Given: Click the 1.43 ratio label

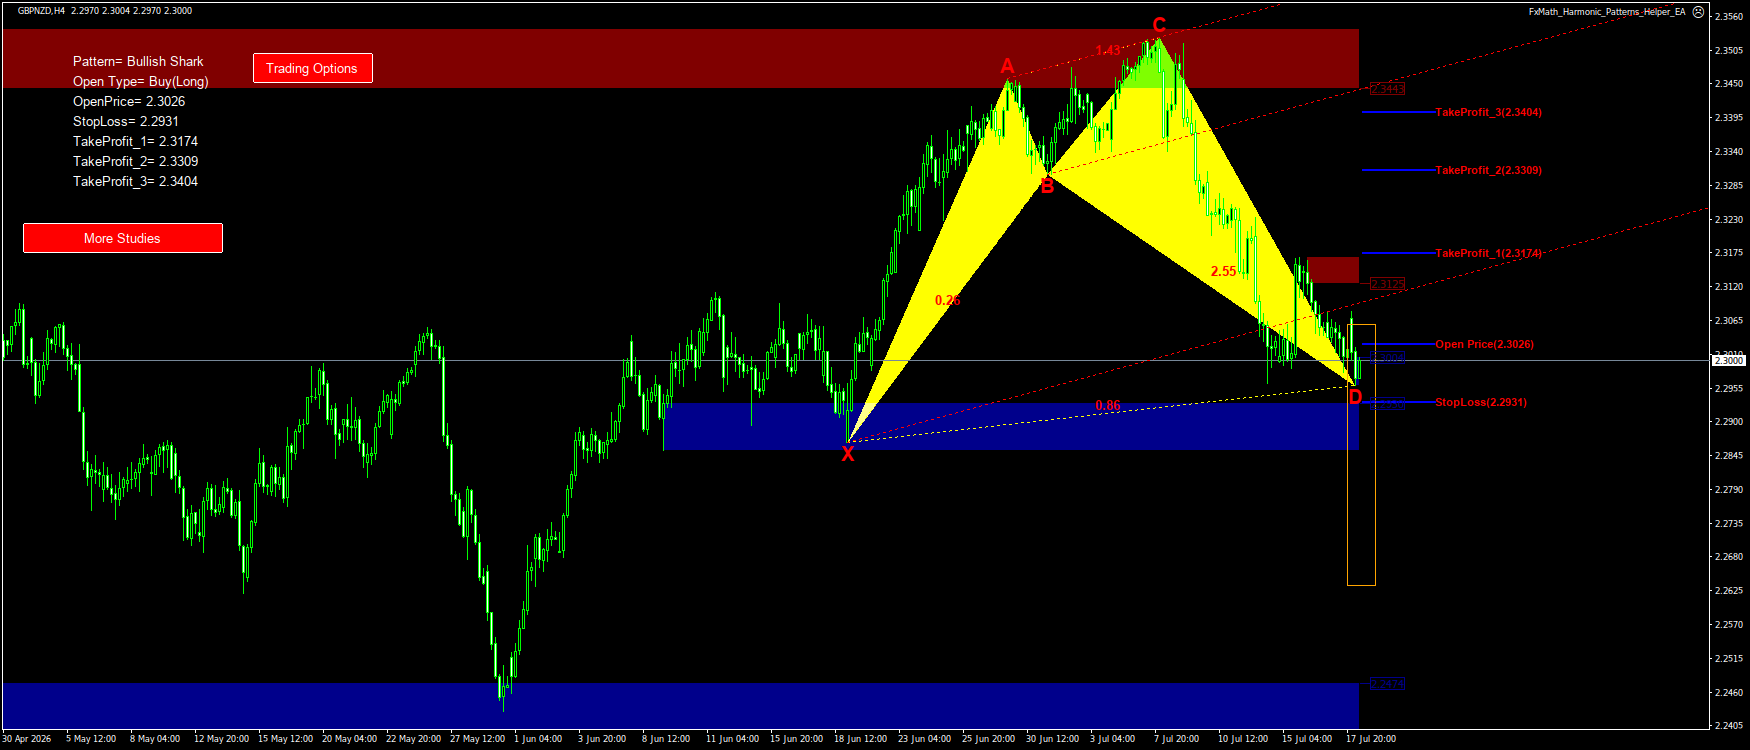Looking at the screenshot, I should point(1107,51).
